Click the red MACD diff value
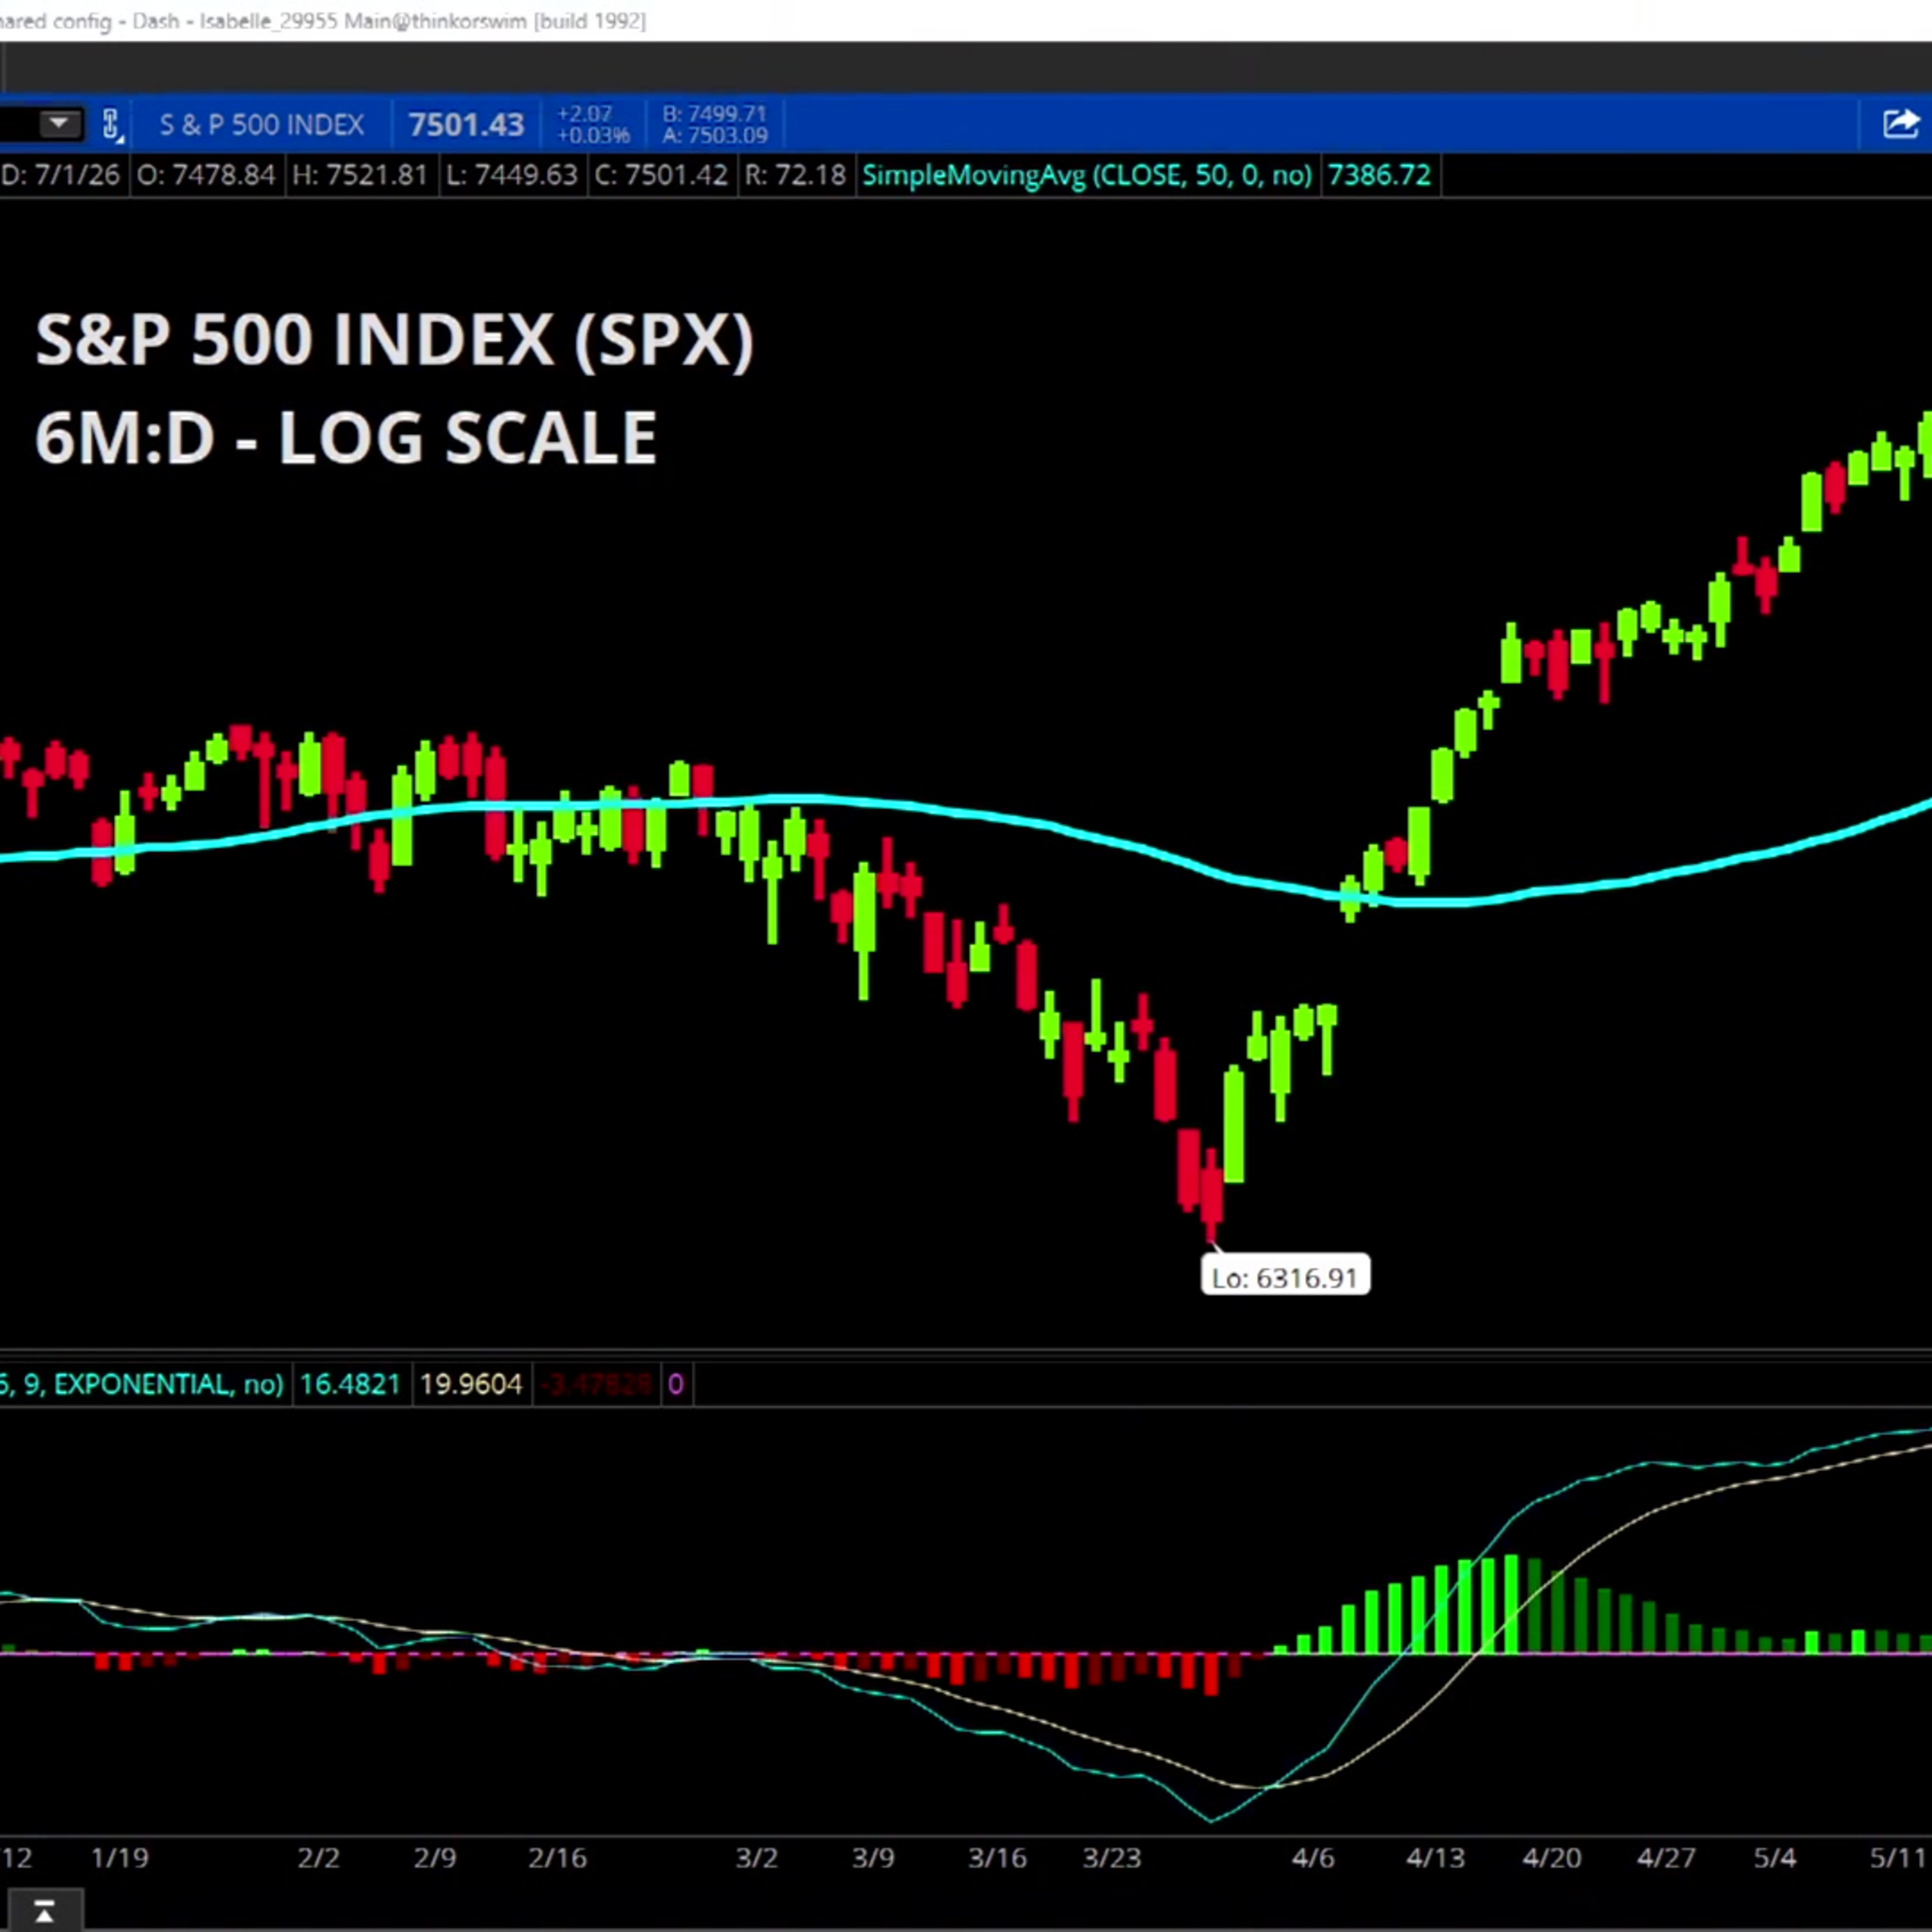Screen dimensions: 1932x1932 [x=596, y=1384]
